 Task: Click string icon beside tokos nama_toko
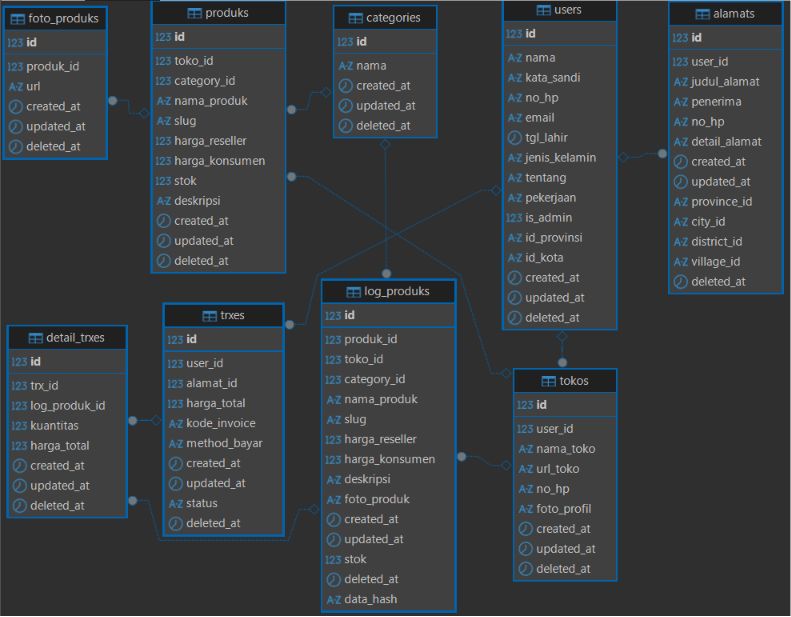tap(526, 450)
